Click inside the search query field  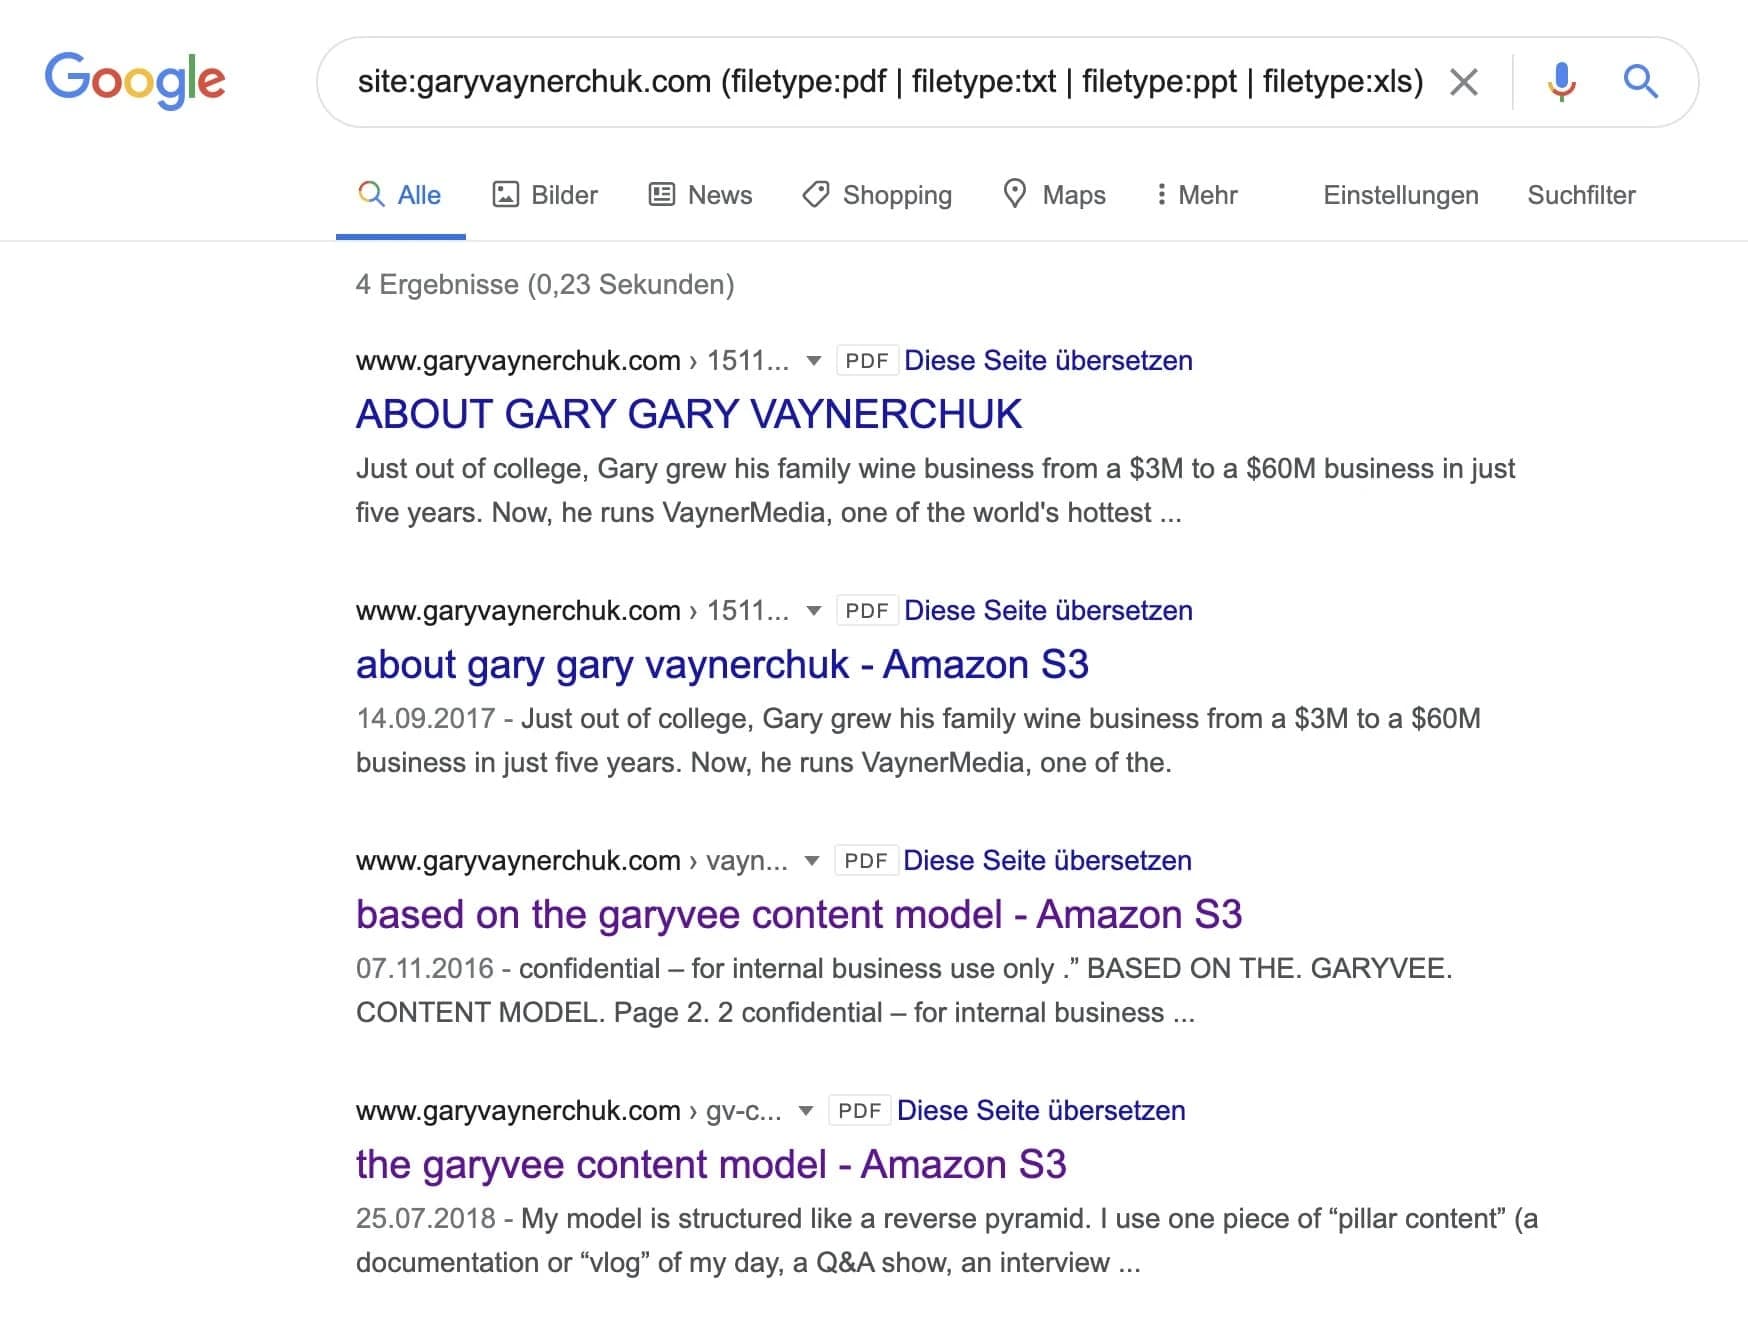click(890, 82)
